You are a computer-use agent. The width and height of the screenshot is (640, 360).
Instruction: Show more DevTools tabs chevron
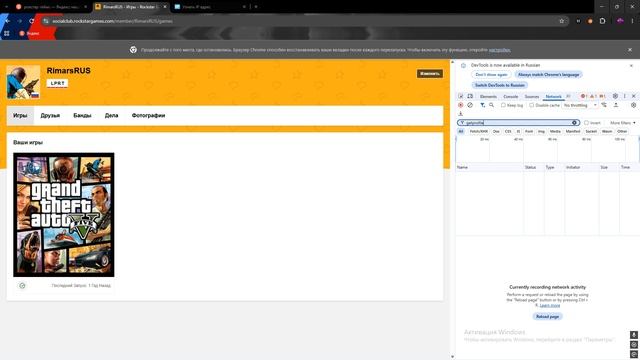click(569, 96)
